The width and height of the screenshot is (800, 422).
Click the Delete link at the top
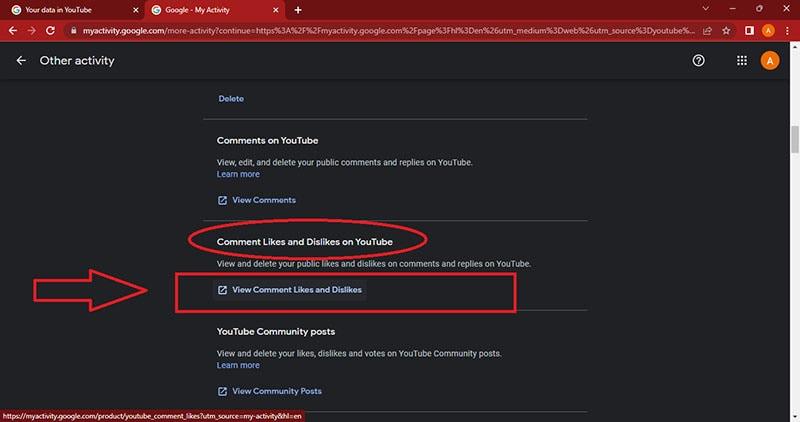coord(230,99)
